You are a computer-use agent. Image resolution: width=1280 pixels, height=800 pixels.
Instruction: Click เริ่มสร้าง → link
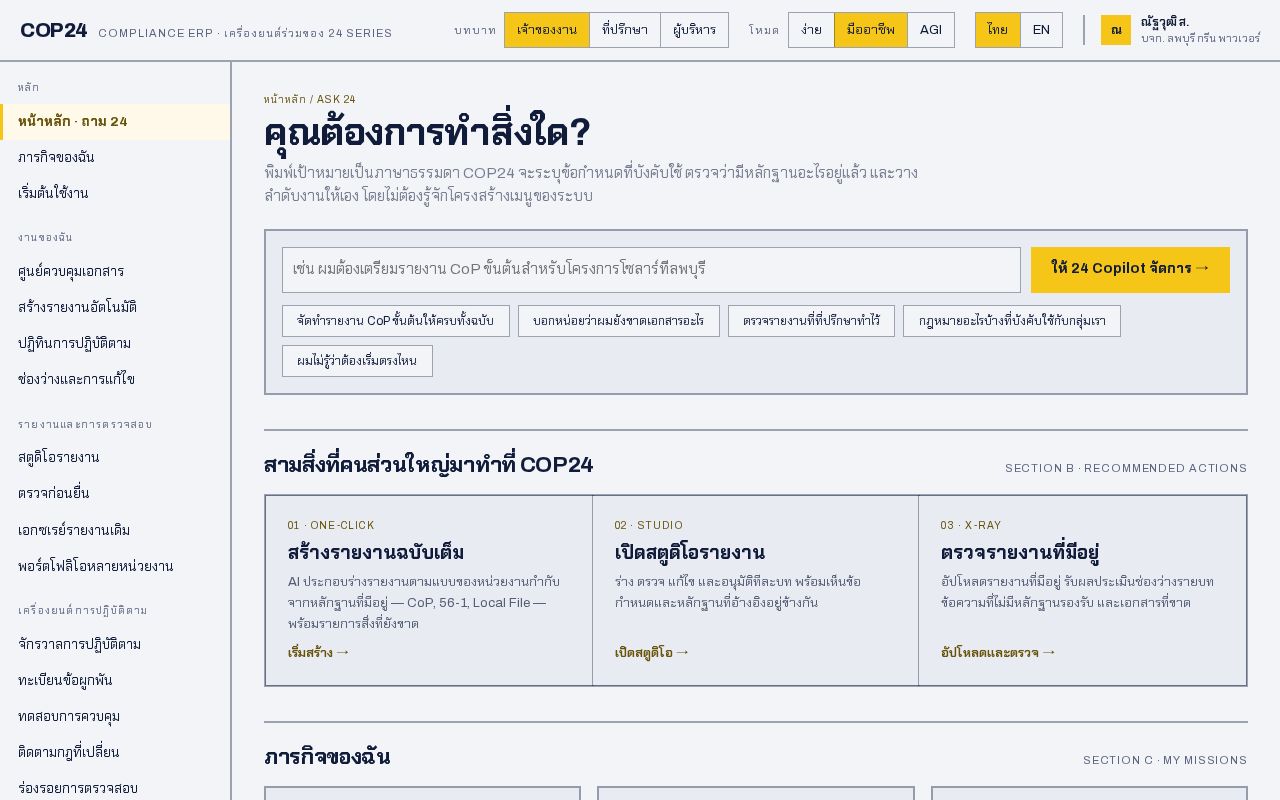pos(319,653)
